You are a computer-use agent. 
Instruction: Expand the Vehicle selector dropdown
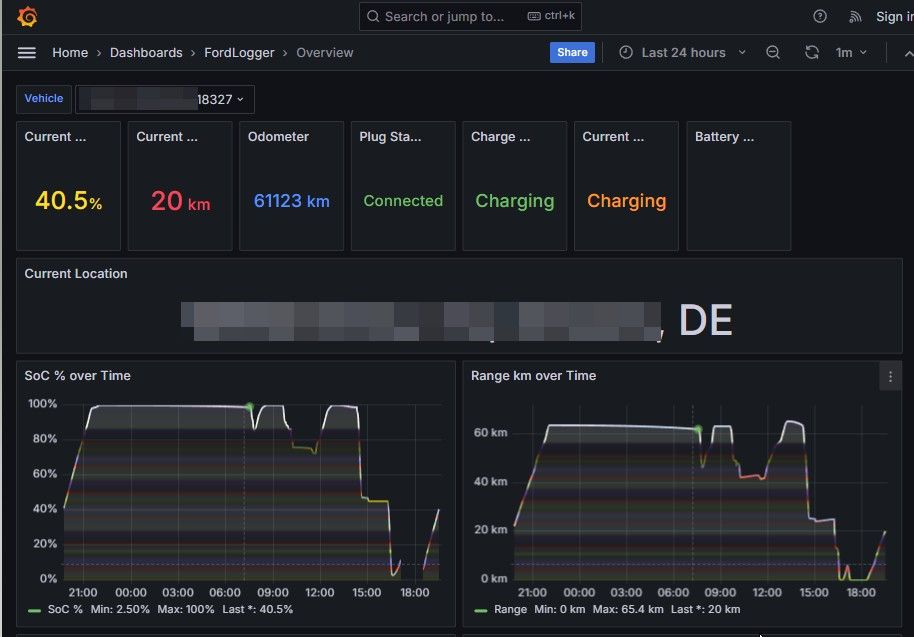click(165, 99)
